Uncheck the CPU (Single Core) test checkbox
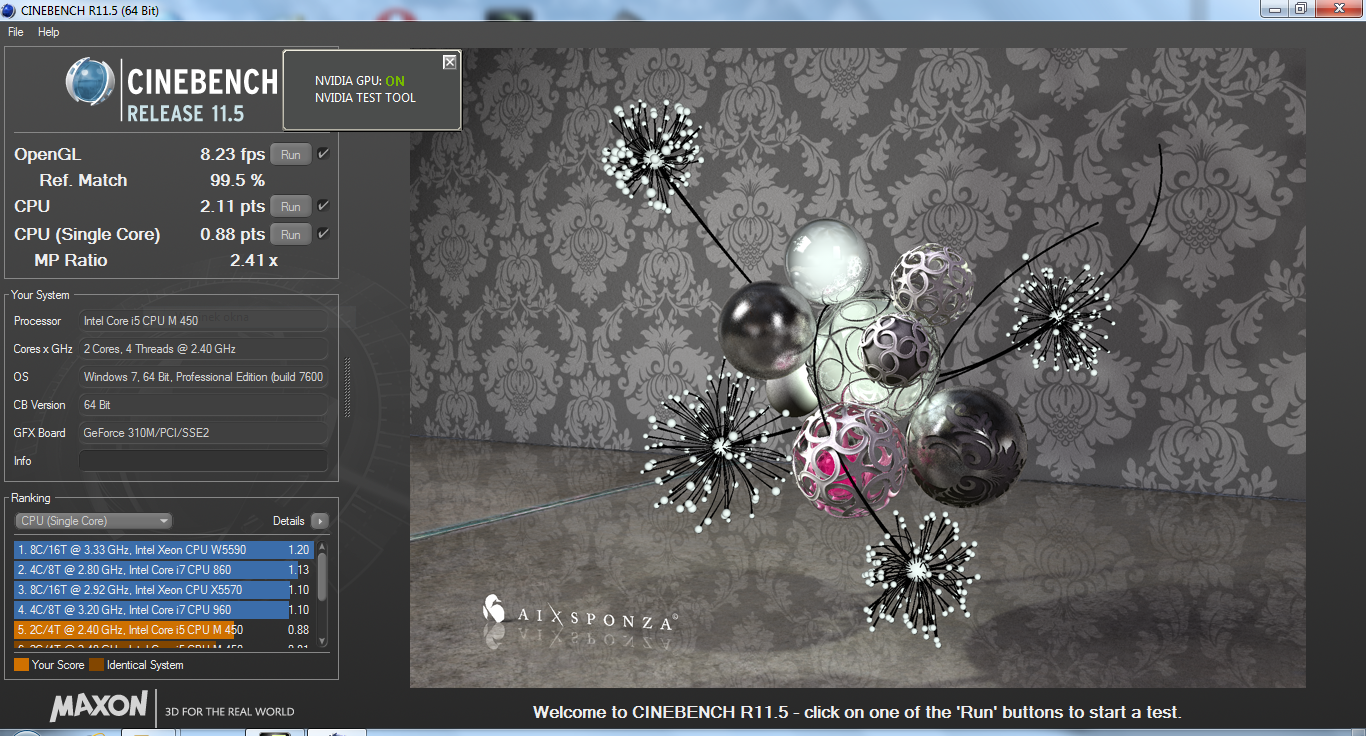The image size is (1366, 736). (x=323, y=234)
